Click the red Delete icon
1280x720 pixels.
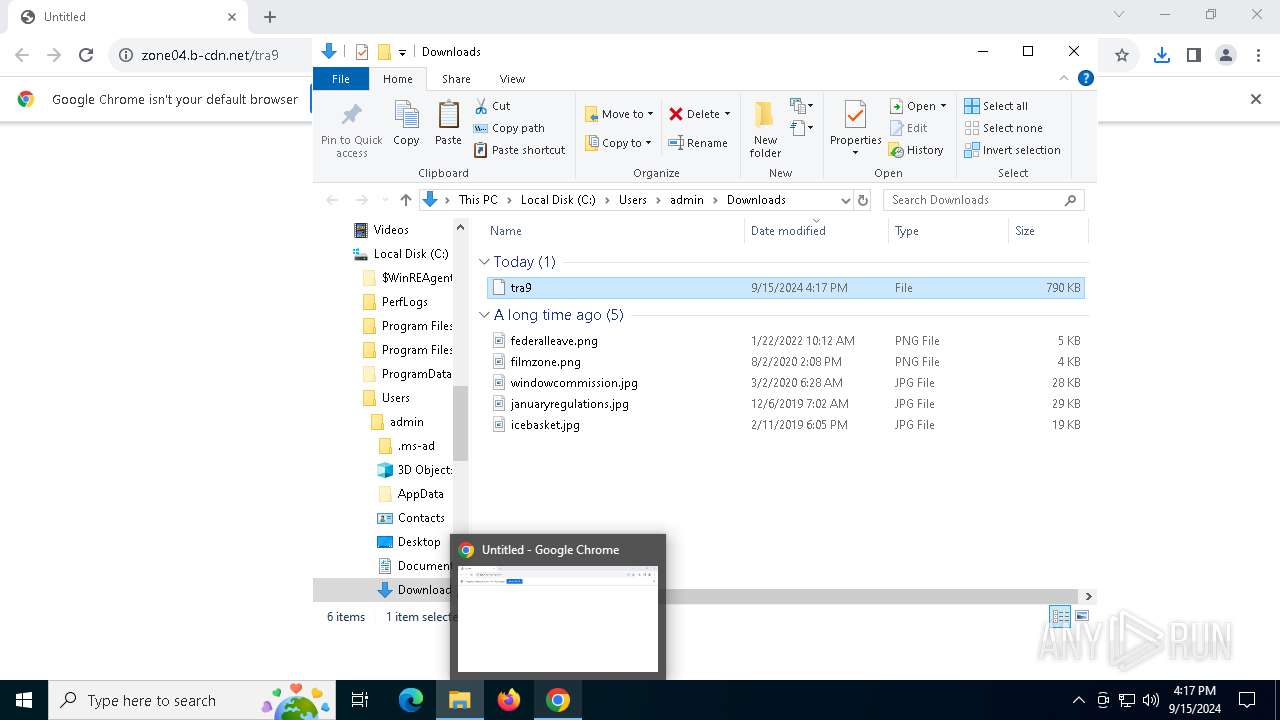point(677,114)
